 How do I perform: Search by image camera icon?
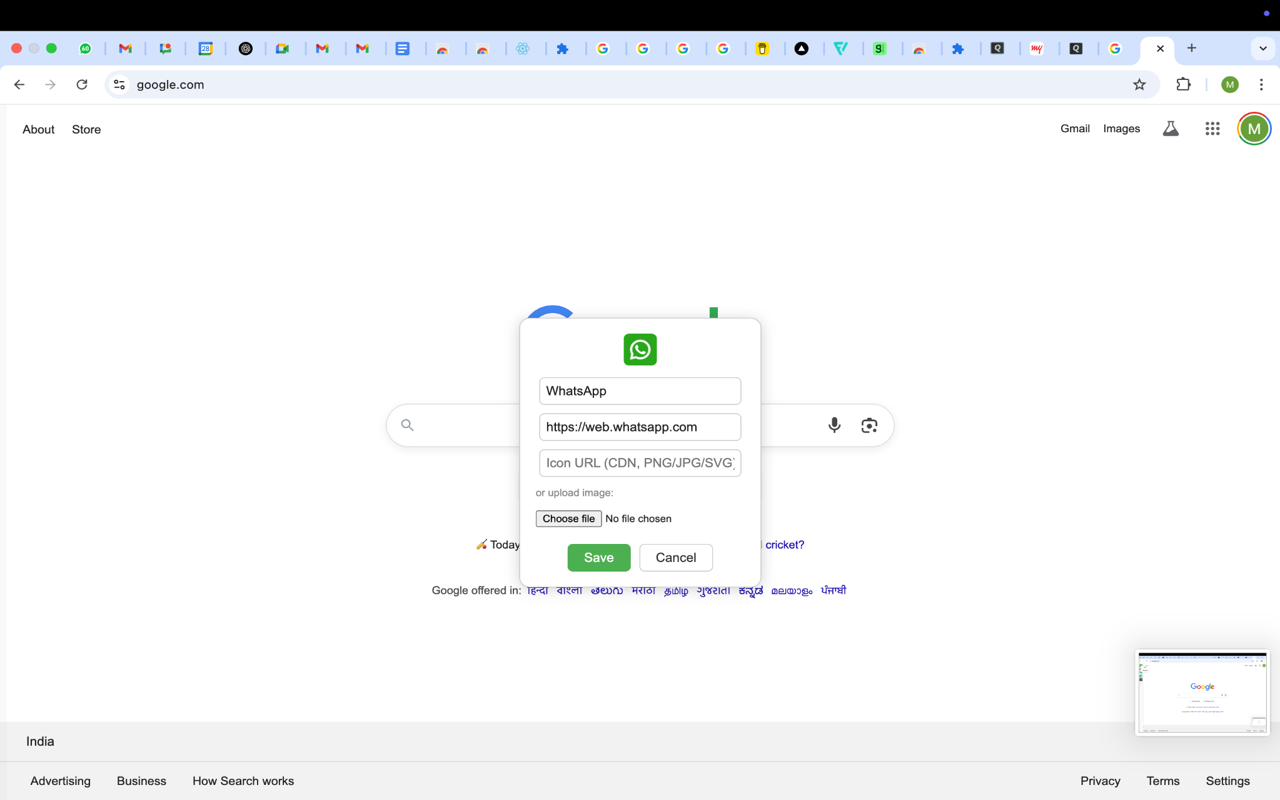point(869,425)
